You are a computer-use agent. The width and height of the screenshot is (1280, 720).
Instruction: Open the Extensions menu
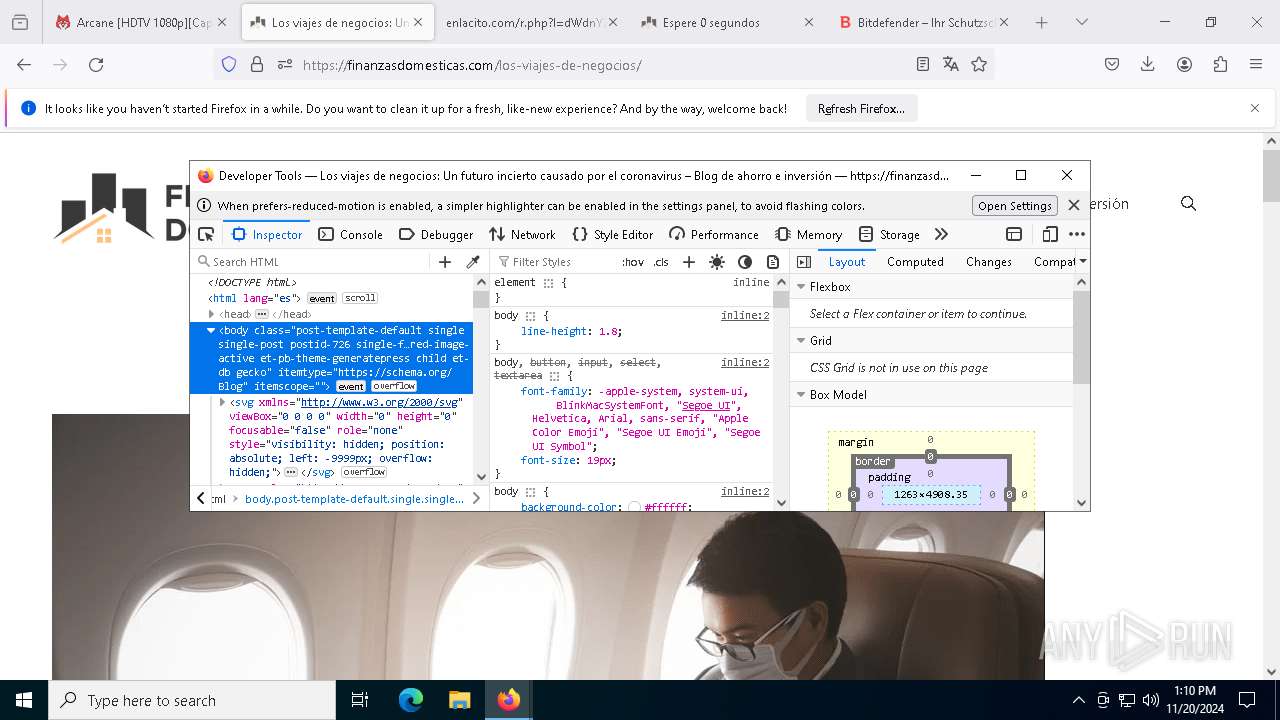pos(1220,64)
